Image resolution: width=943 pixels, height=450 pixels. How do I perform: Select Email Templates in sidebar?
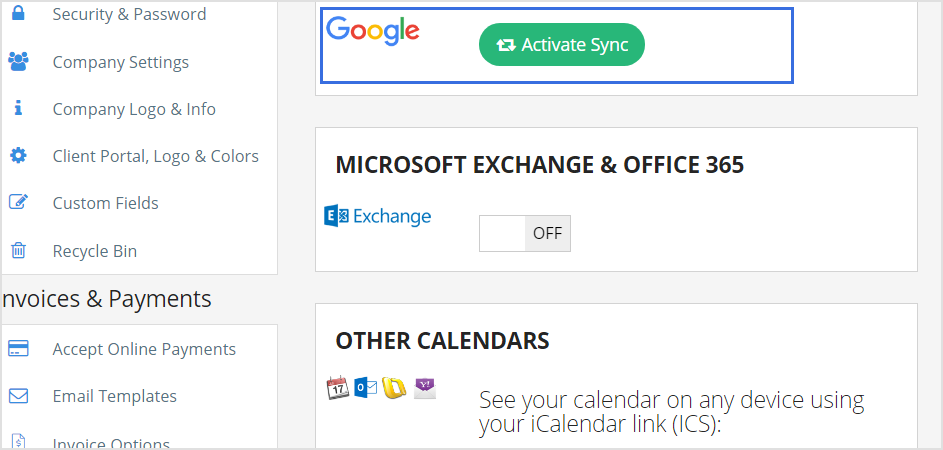[x=114, y=396]
